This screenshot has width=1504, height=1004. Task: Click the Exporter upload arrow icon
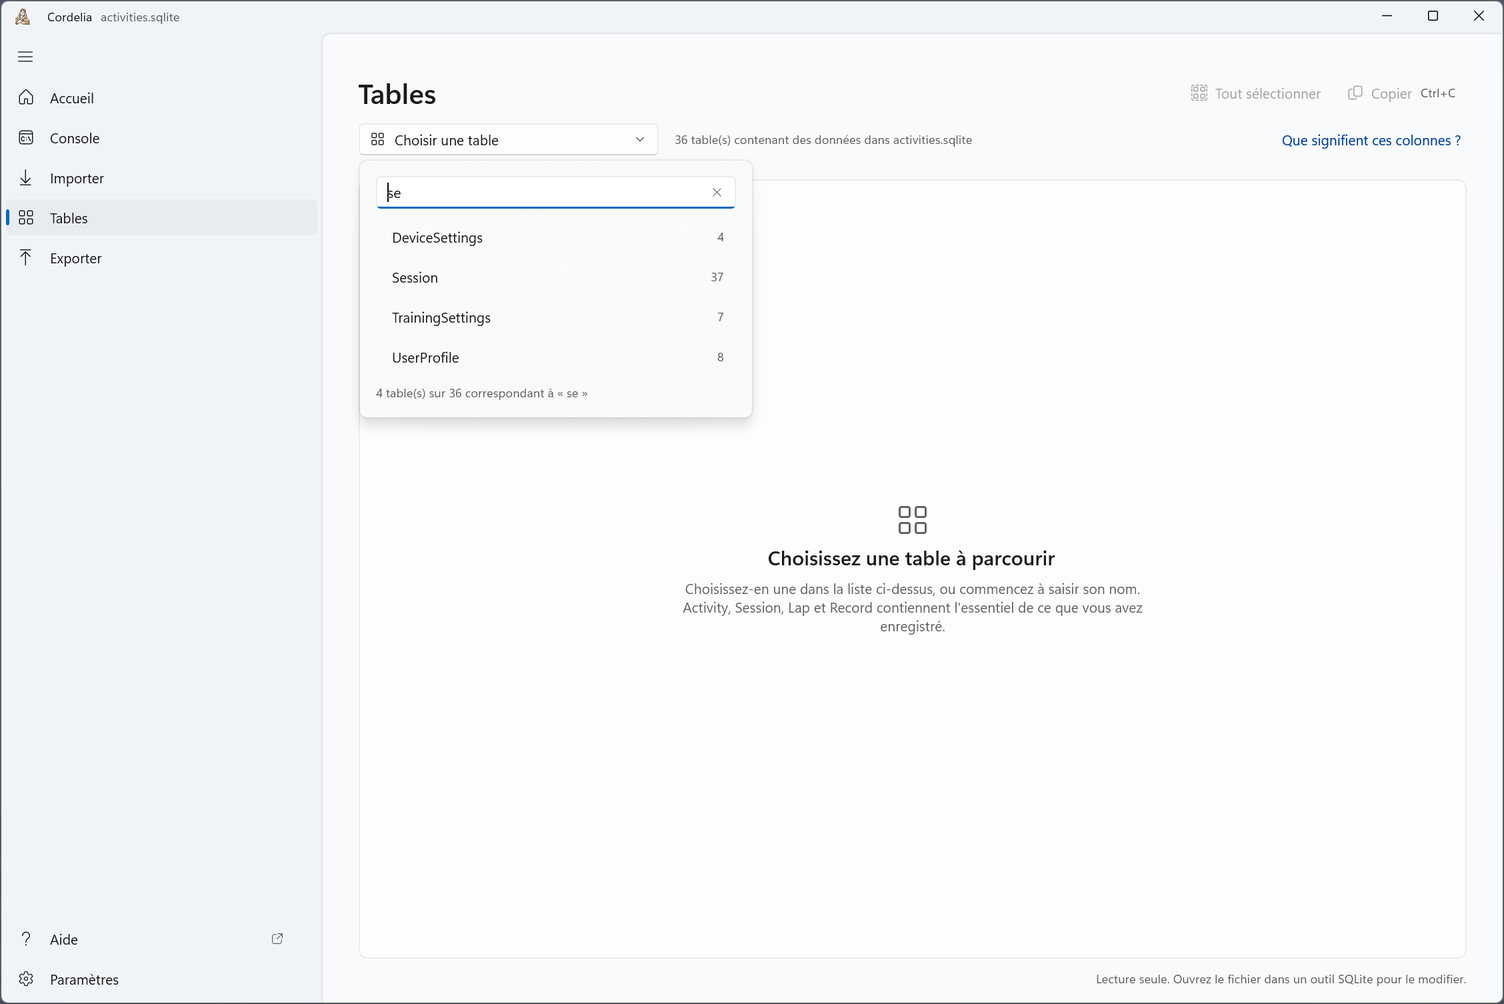click(x=26, y=258)
